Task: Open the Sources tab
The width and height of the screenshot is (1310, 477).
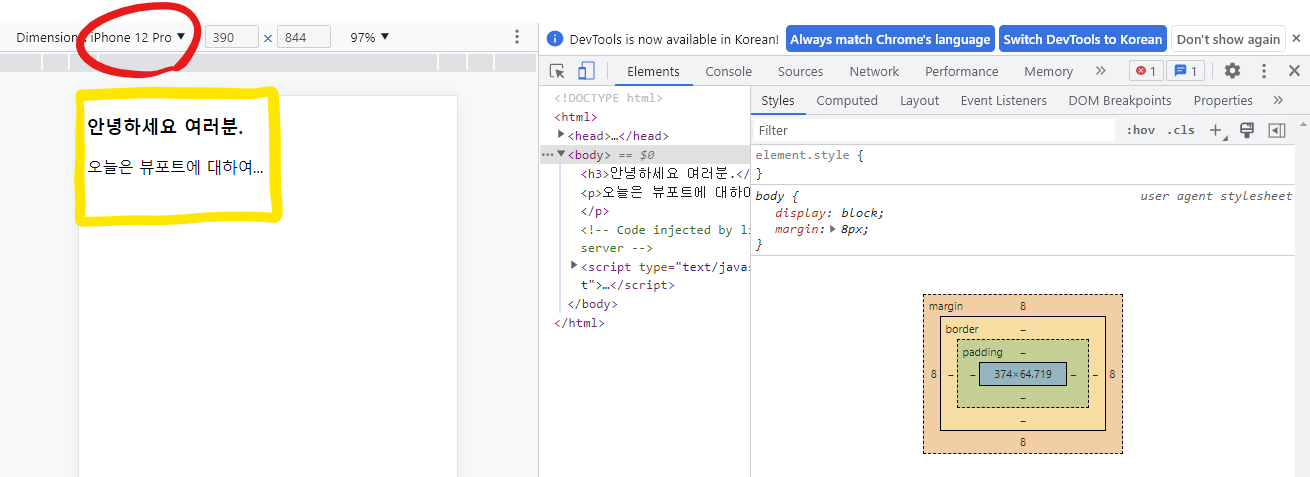Action: pos(800,71)
